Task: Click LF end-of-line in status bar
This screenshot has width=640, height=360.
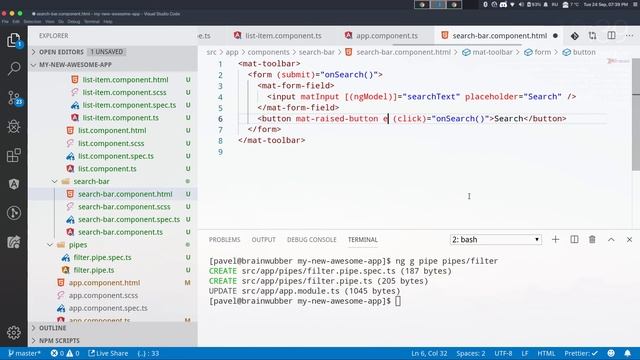Action: 525,353
